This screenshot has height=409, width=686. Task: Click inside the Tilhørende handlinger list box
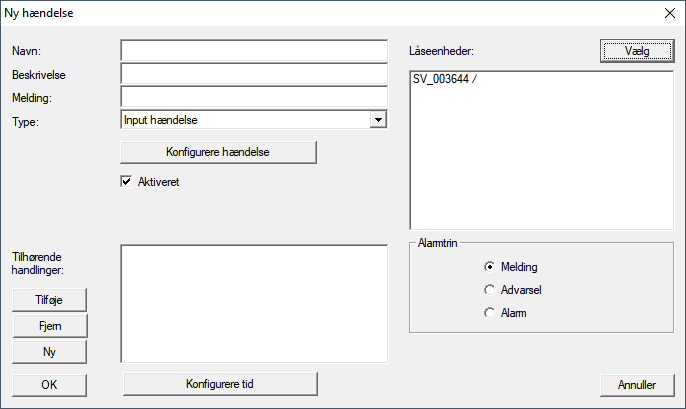pos(253,302)
